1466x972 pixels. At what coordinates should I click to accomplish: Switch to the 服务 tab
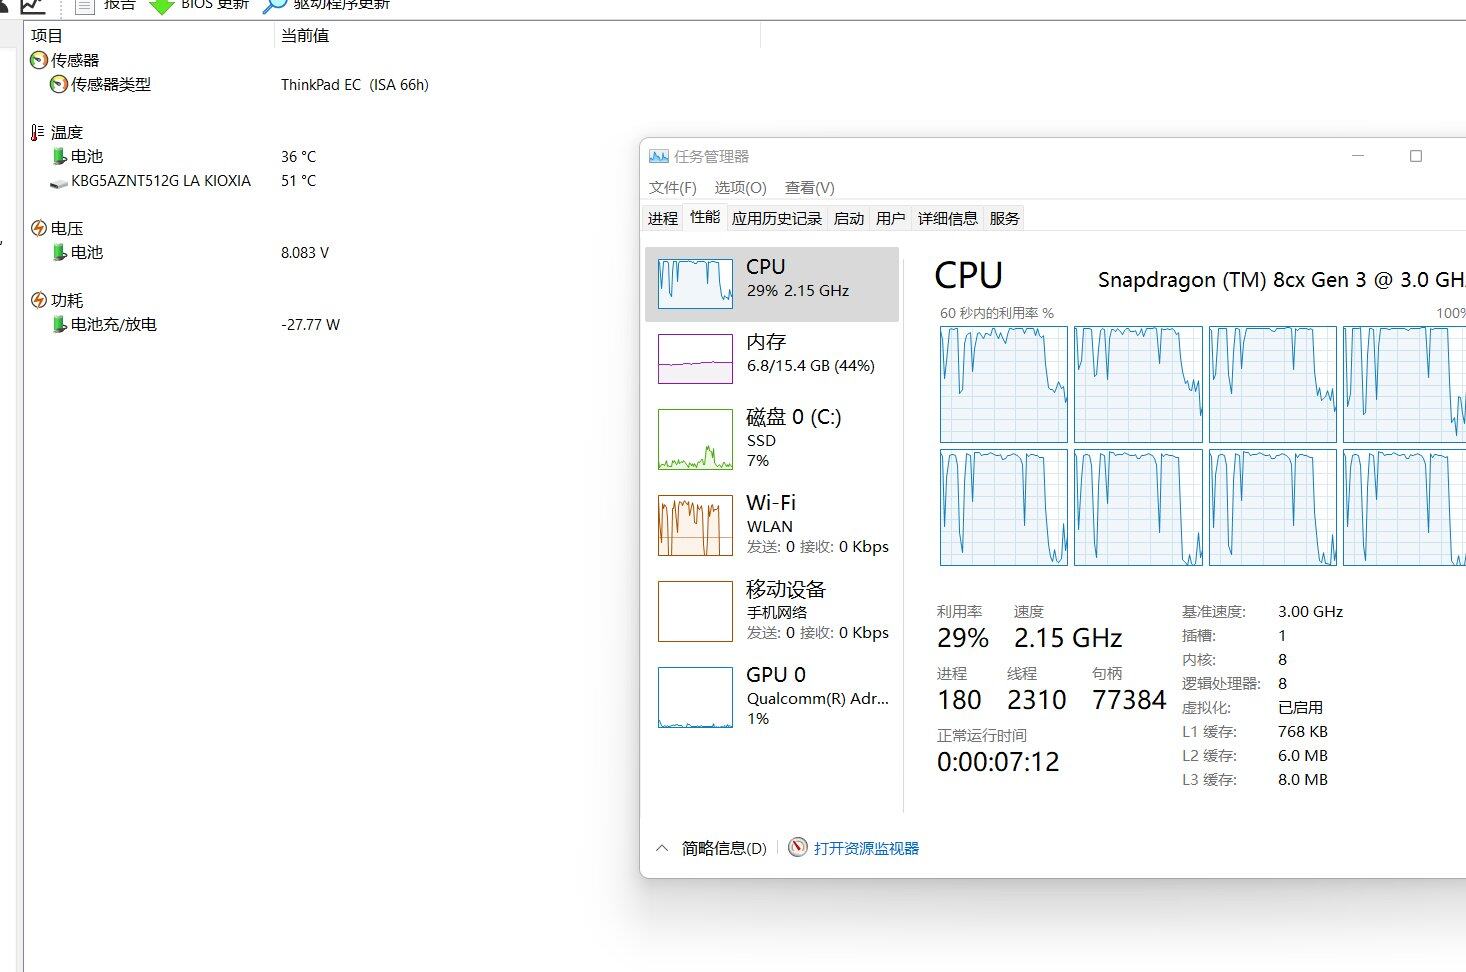[1005, 219]
